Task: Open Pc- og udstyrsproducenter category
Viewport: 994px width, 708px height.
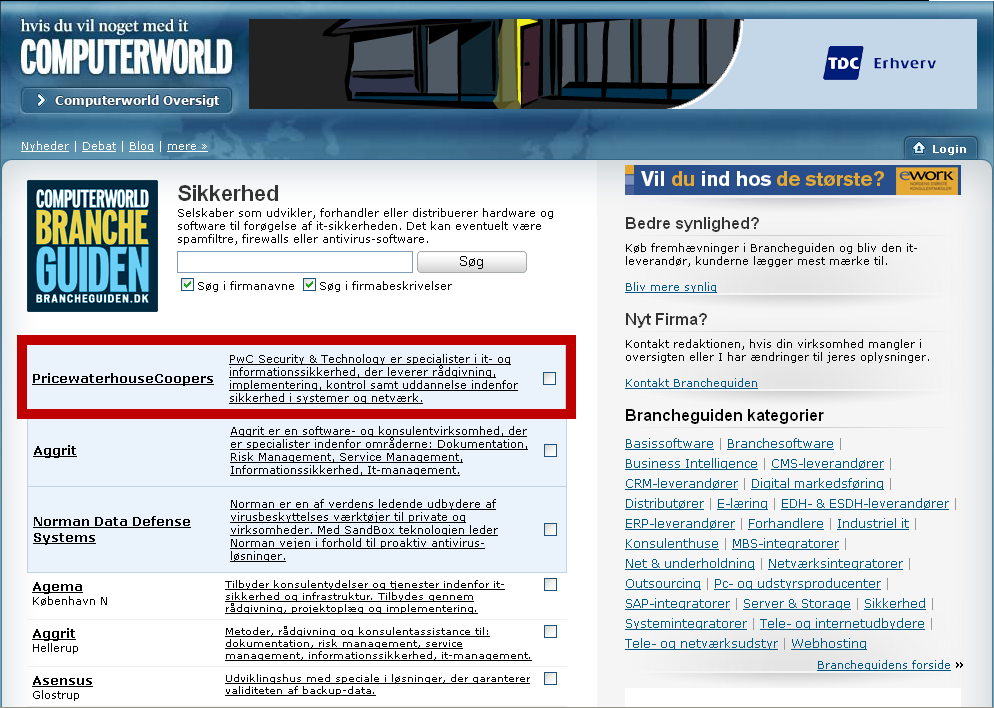Action: [x=797, y=584]
